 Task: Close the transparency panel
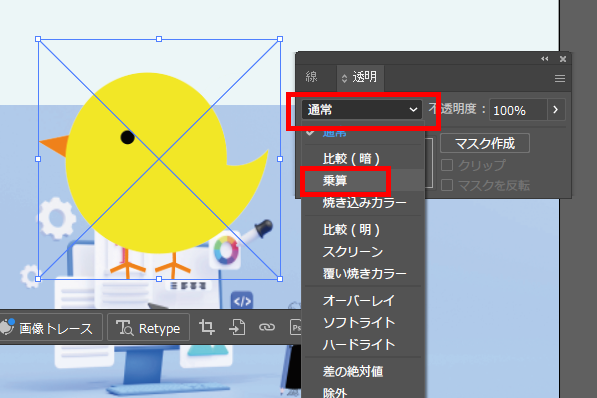(x=563, y=59)
